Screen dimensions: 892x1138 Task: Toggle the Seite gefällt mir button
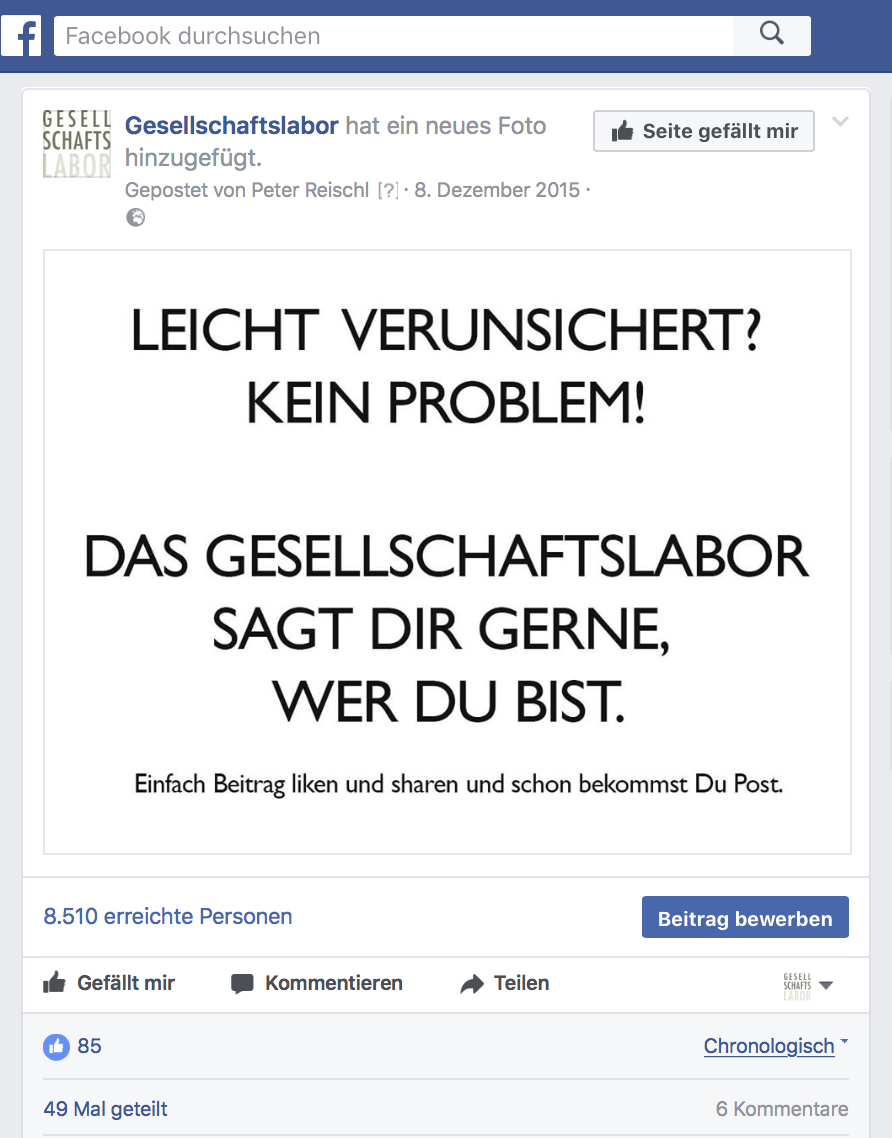[703, 131]
